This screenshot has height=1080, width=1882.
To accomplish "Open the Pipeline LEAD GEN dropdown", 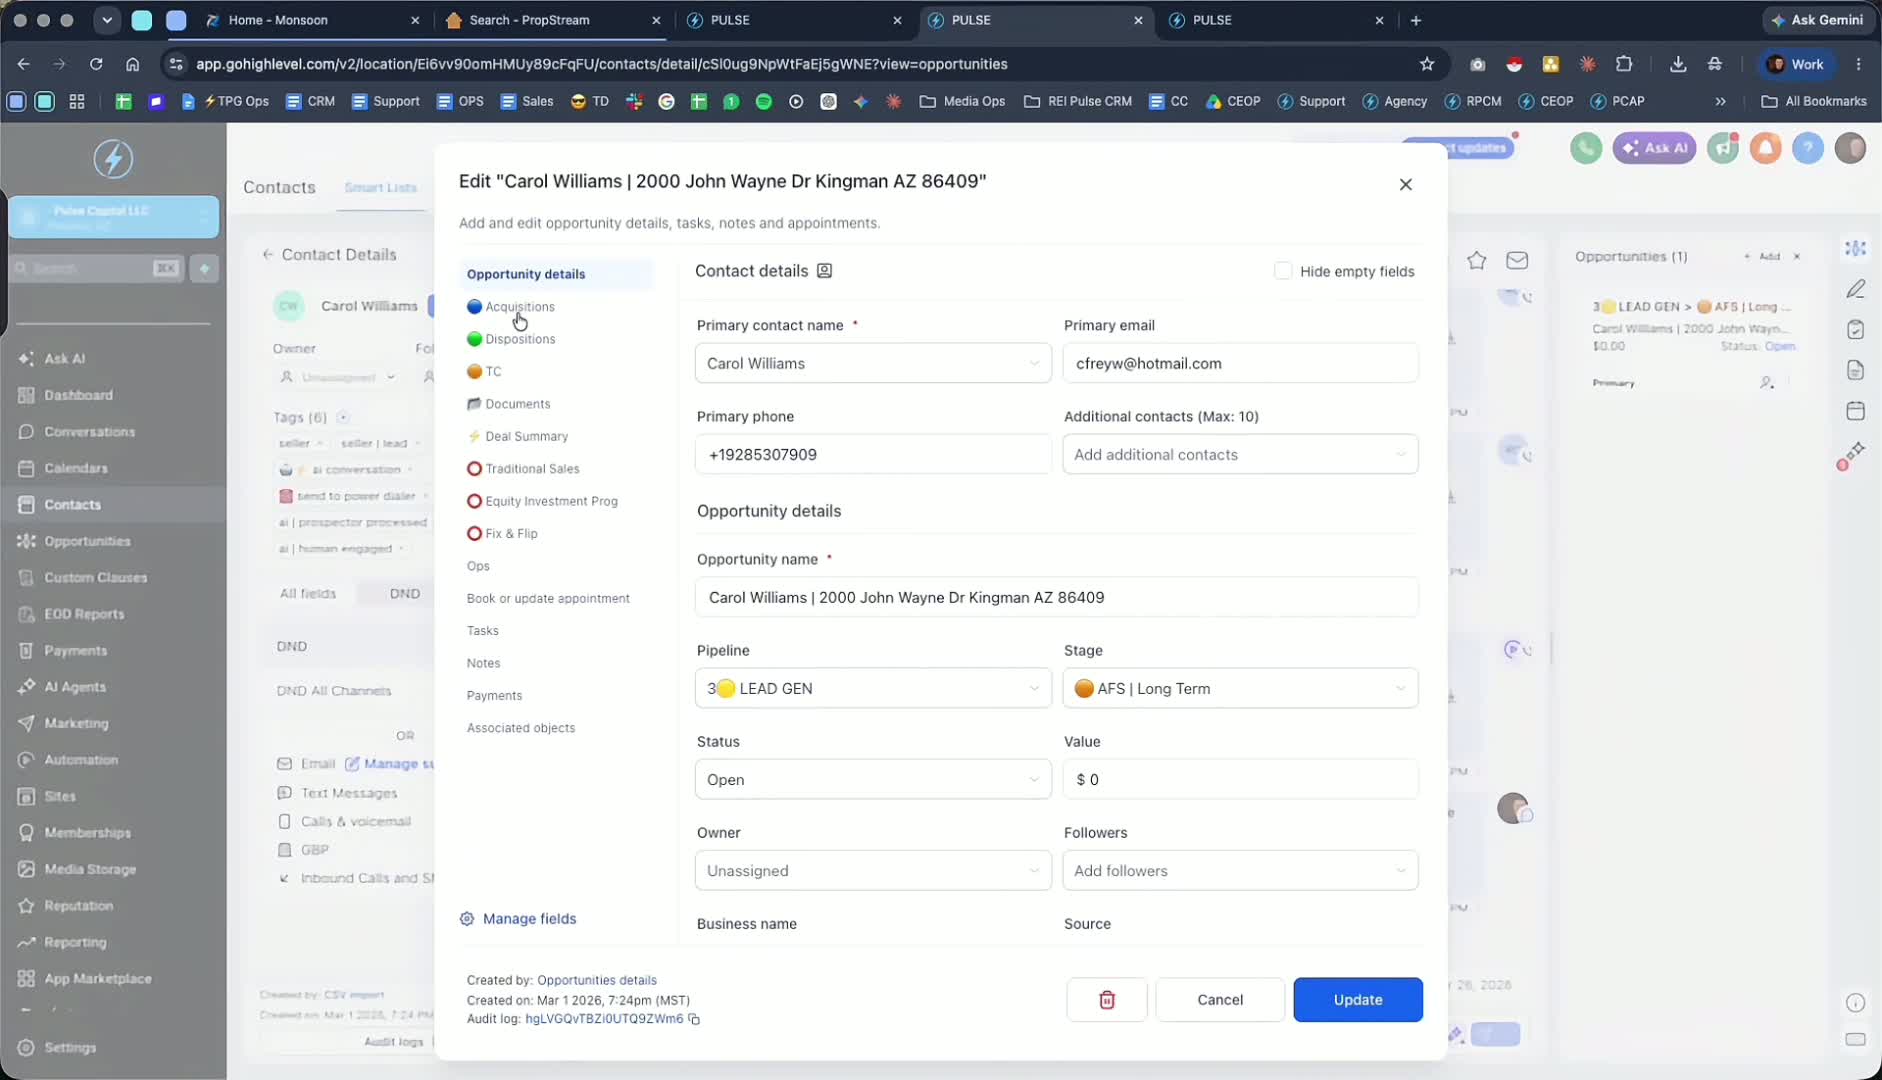I will coord(873,688).
